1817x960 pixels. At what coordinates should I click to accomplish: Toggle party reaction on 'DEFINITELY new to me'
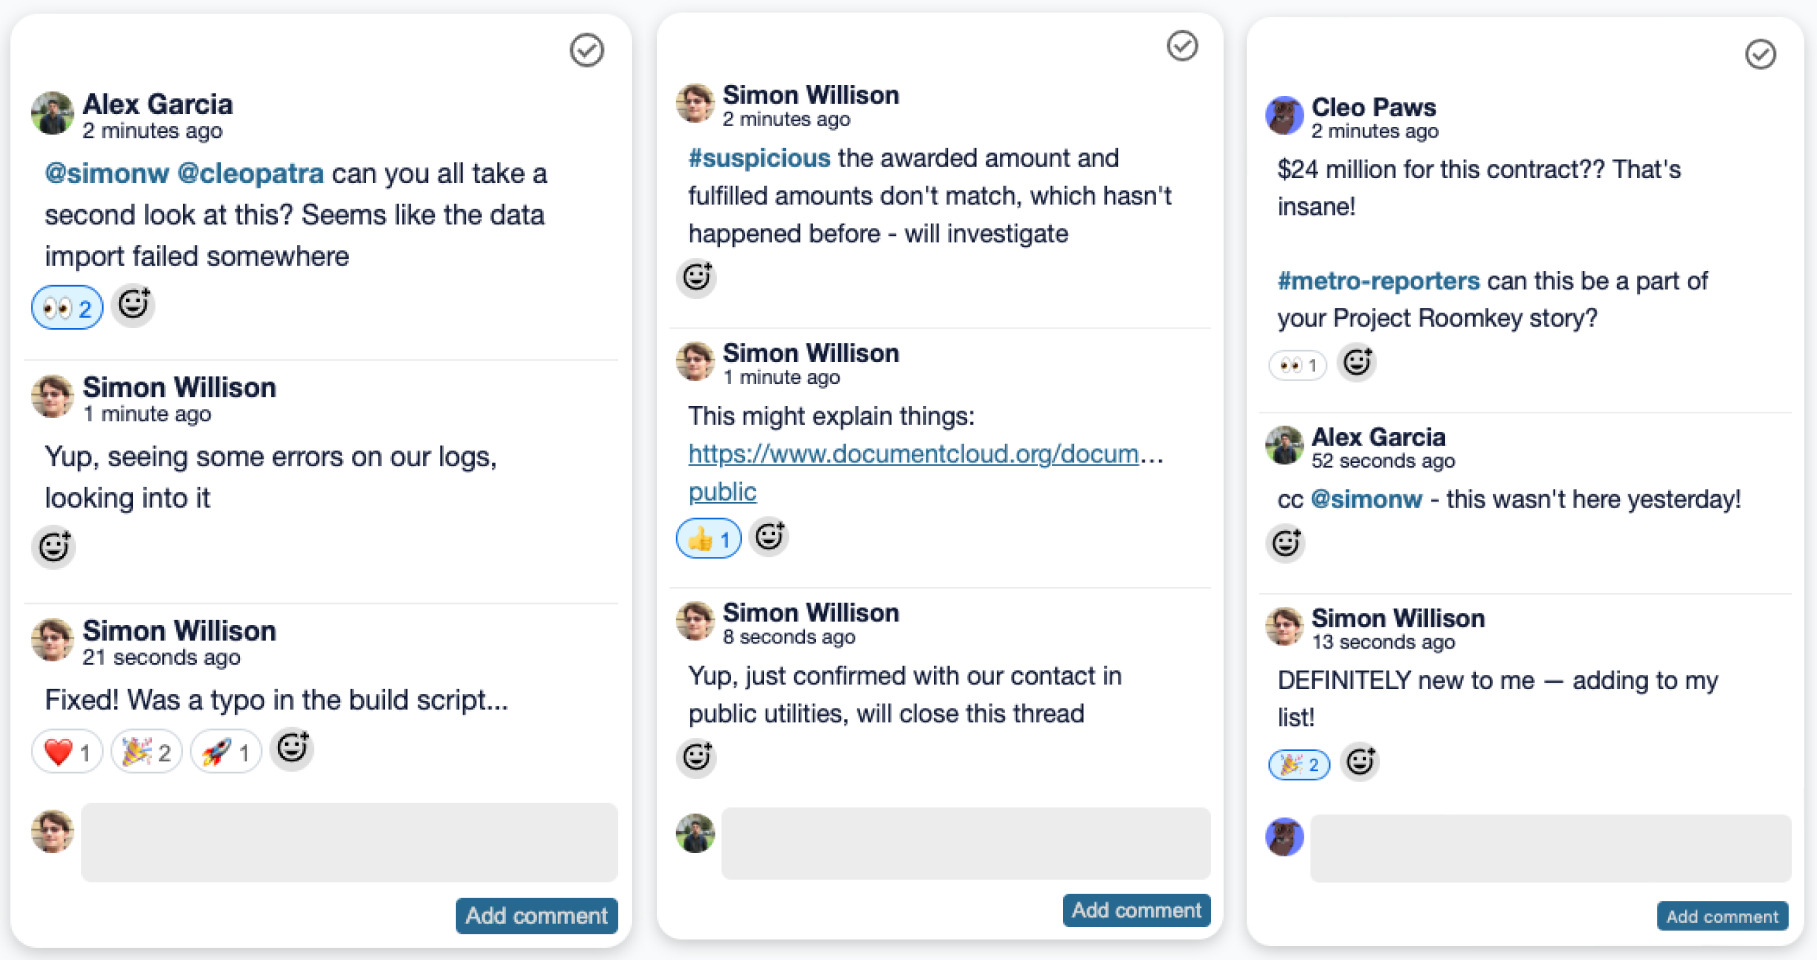(x=1299, y=765)
